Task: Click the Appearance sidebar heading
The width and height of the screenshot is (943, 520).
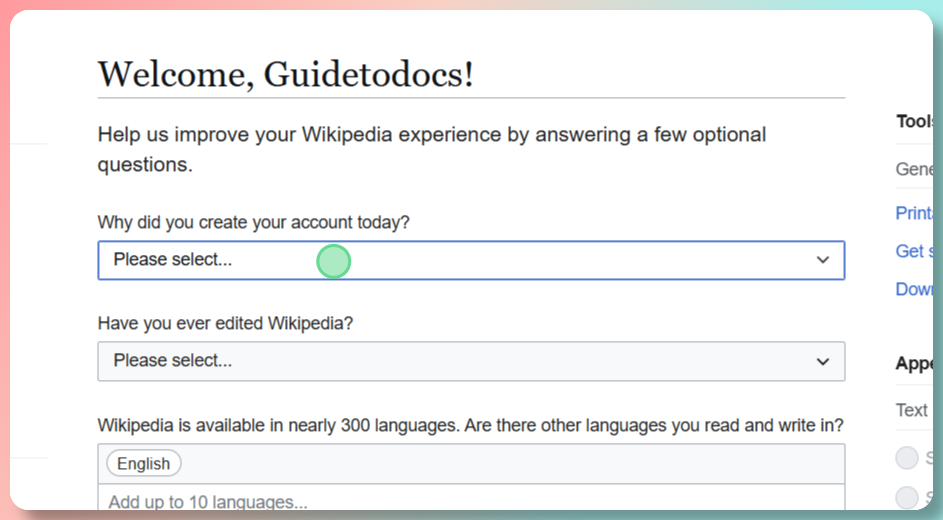Action: pos(914,364)
